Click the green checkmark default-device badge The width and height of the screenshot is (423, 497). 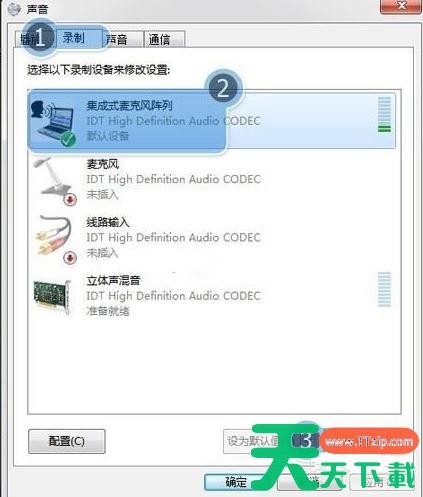68,139
